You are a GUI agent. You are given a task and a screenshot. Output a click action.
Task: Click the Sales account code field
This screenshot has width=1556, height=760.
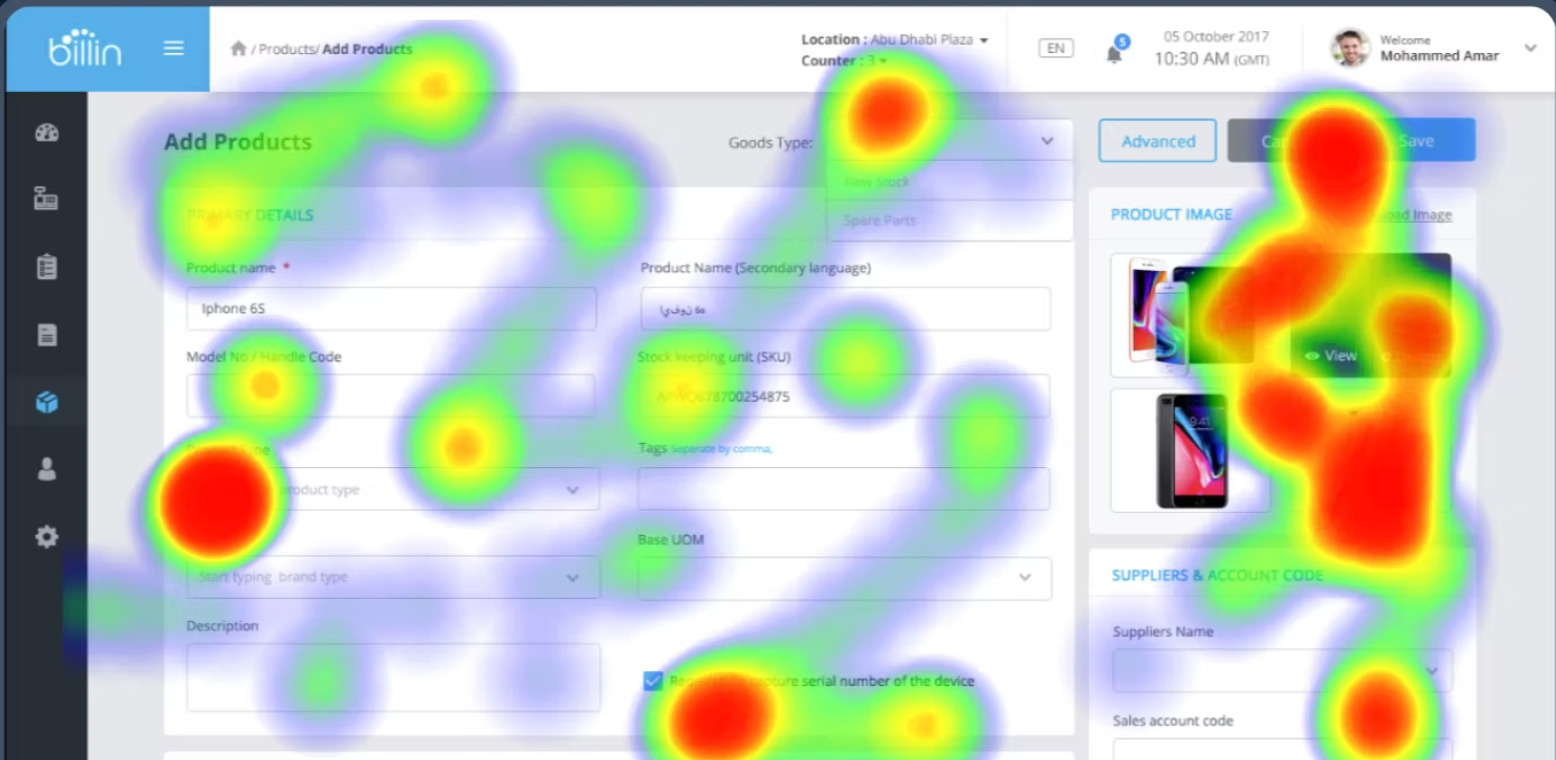tap(1282, 749)
